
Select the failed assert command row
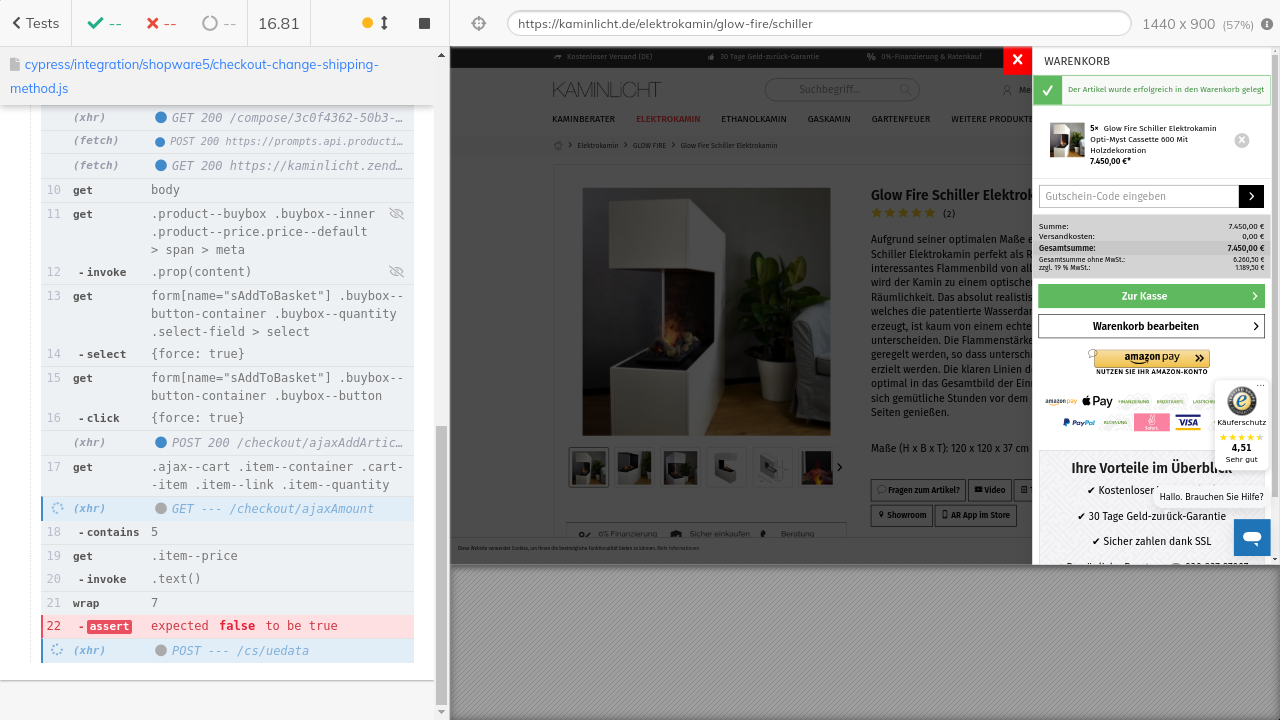227,626
